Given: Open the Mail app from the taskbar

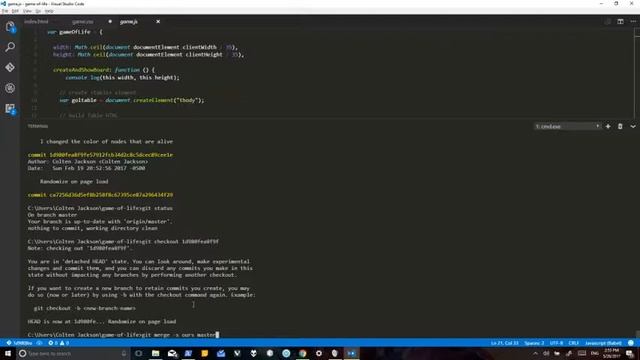Looking at the screenshot, I should (x=172, y=353).
